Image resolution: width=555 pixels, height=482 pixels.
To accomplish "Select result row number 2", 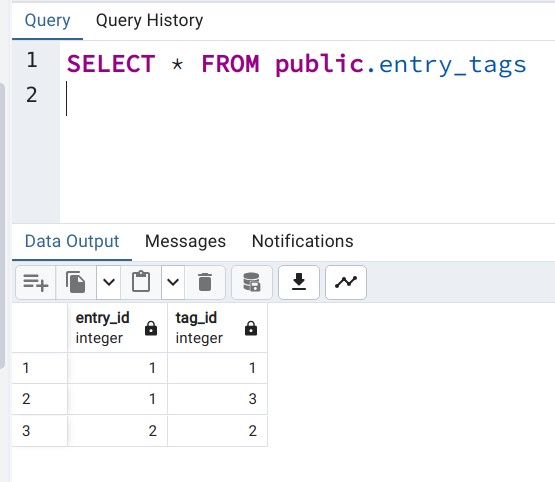I will pyautogui.click(x=39, y=399).
